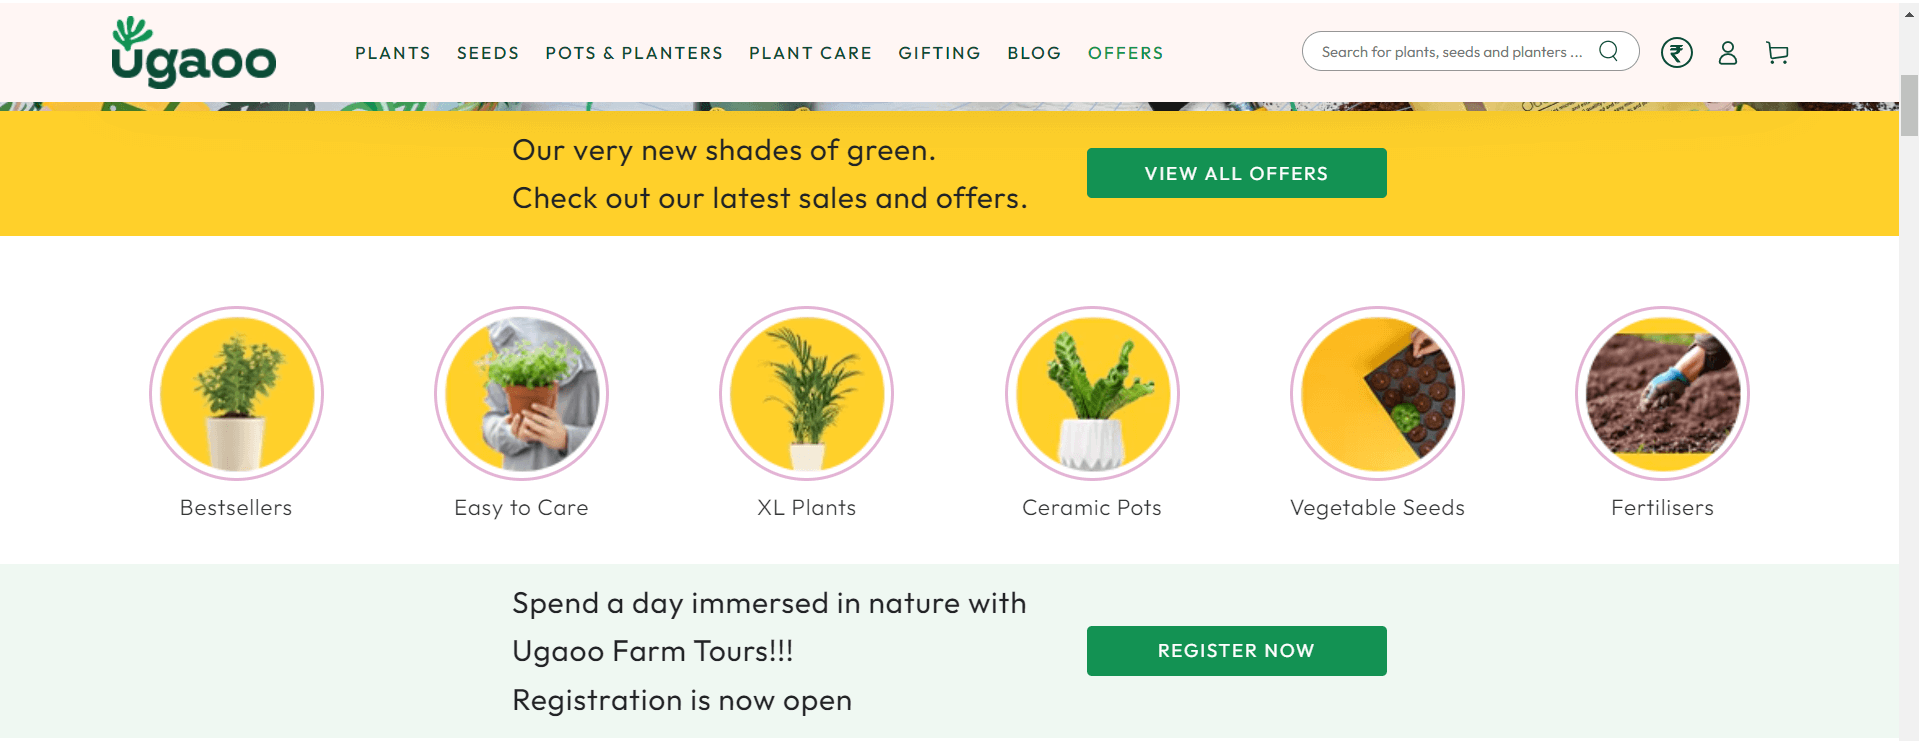Select the Easy to Care category image
Screen dimensions: 1919x741
(x=521, y=393)
